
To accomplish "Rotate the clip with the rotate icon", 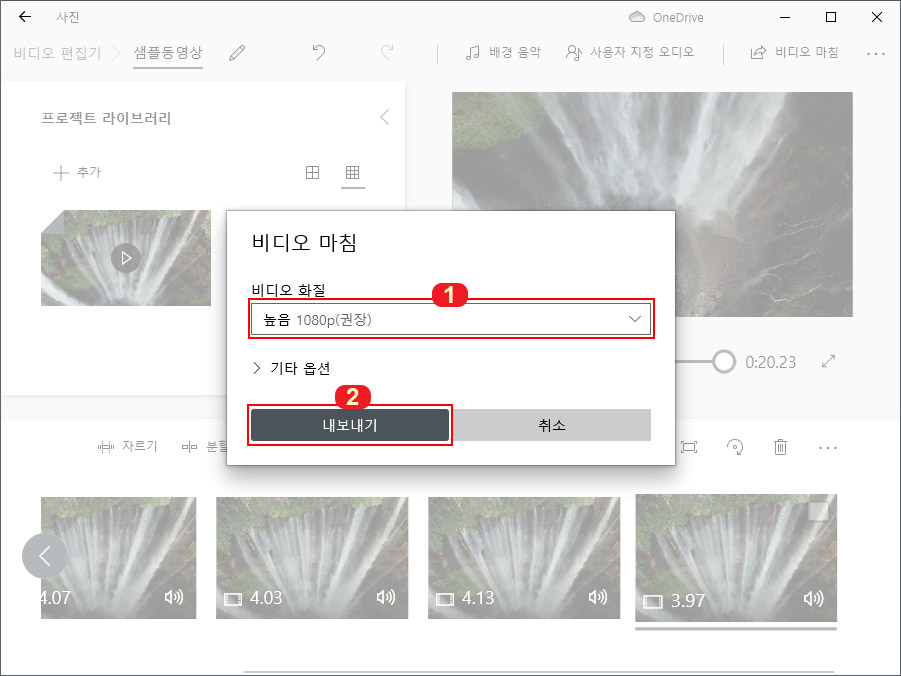I will point(735,447).
